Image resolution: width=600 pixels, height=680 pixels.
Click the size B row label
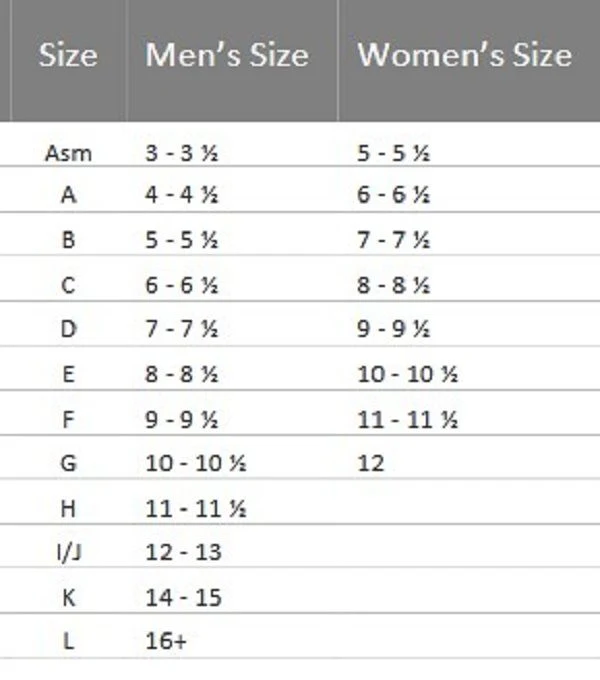[68, 240]
